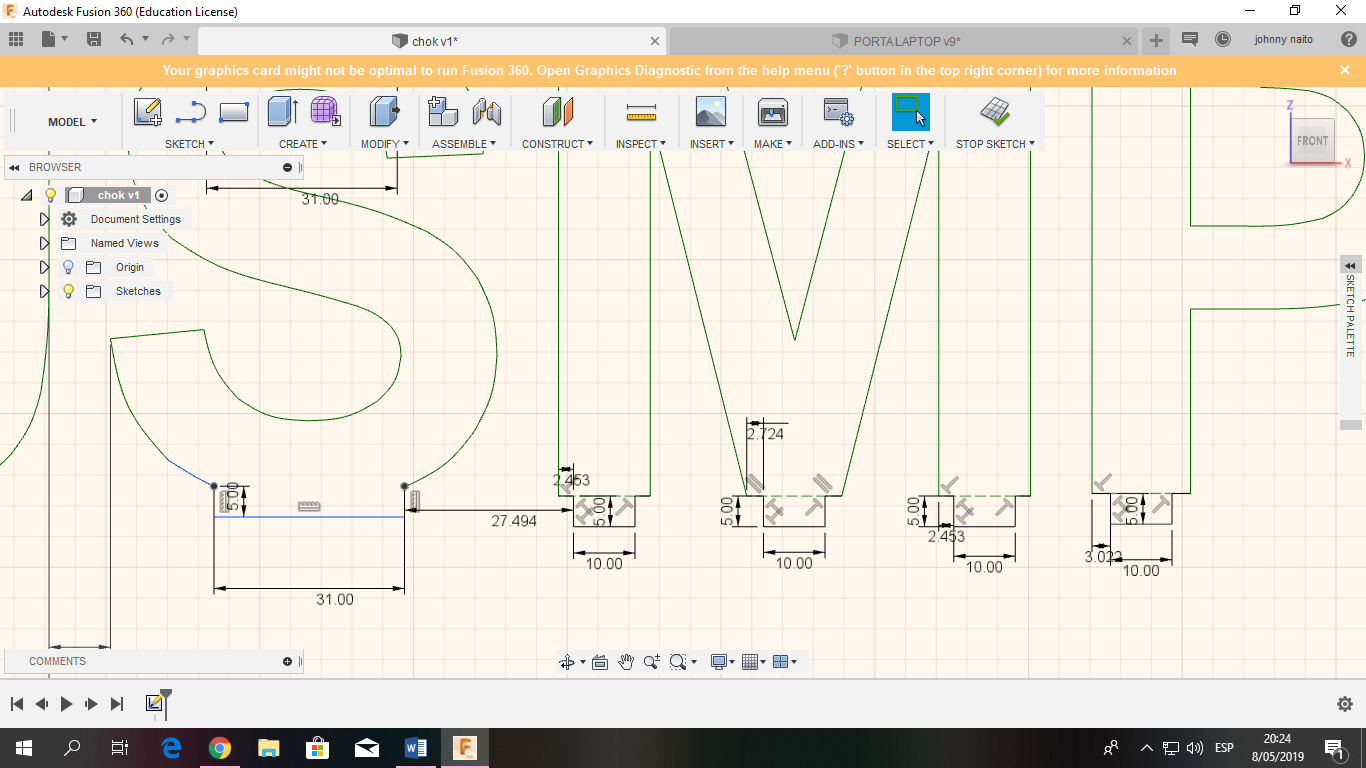
Task: Dismiss the graphics card warning banner
Action: point(1345,70)
